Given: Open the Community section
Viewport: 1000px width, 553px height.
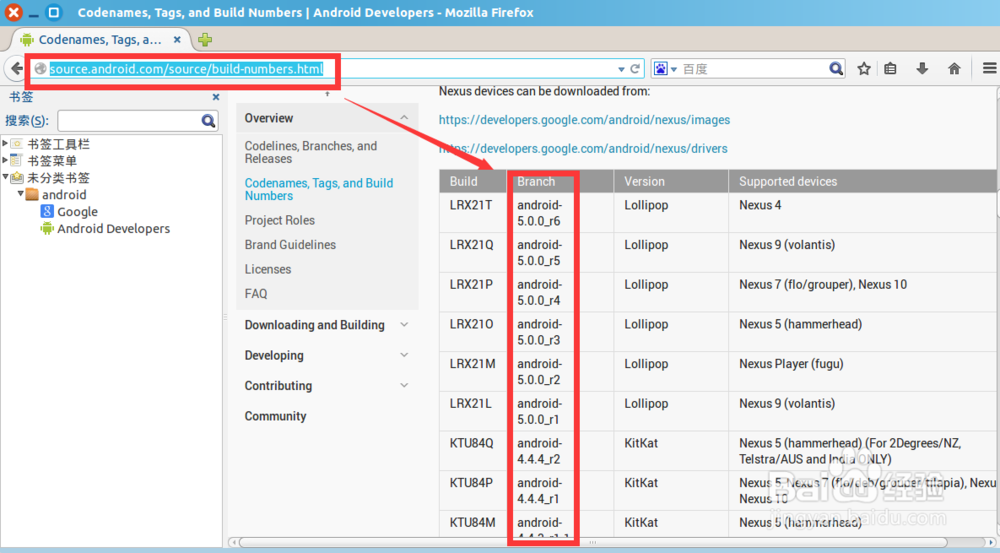Looking at the screenshot, I should click(x=276, y=416).
